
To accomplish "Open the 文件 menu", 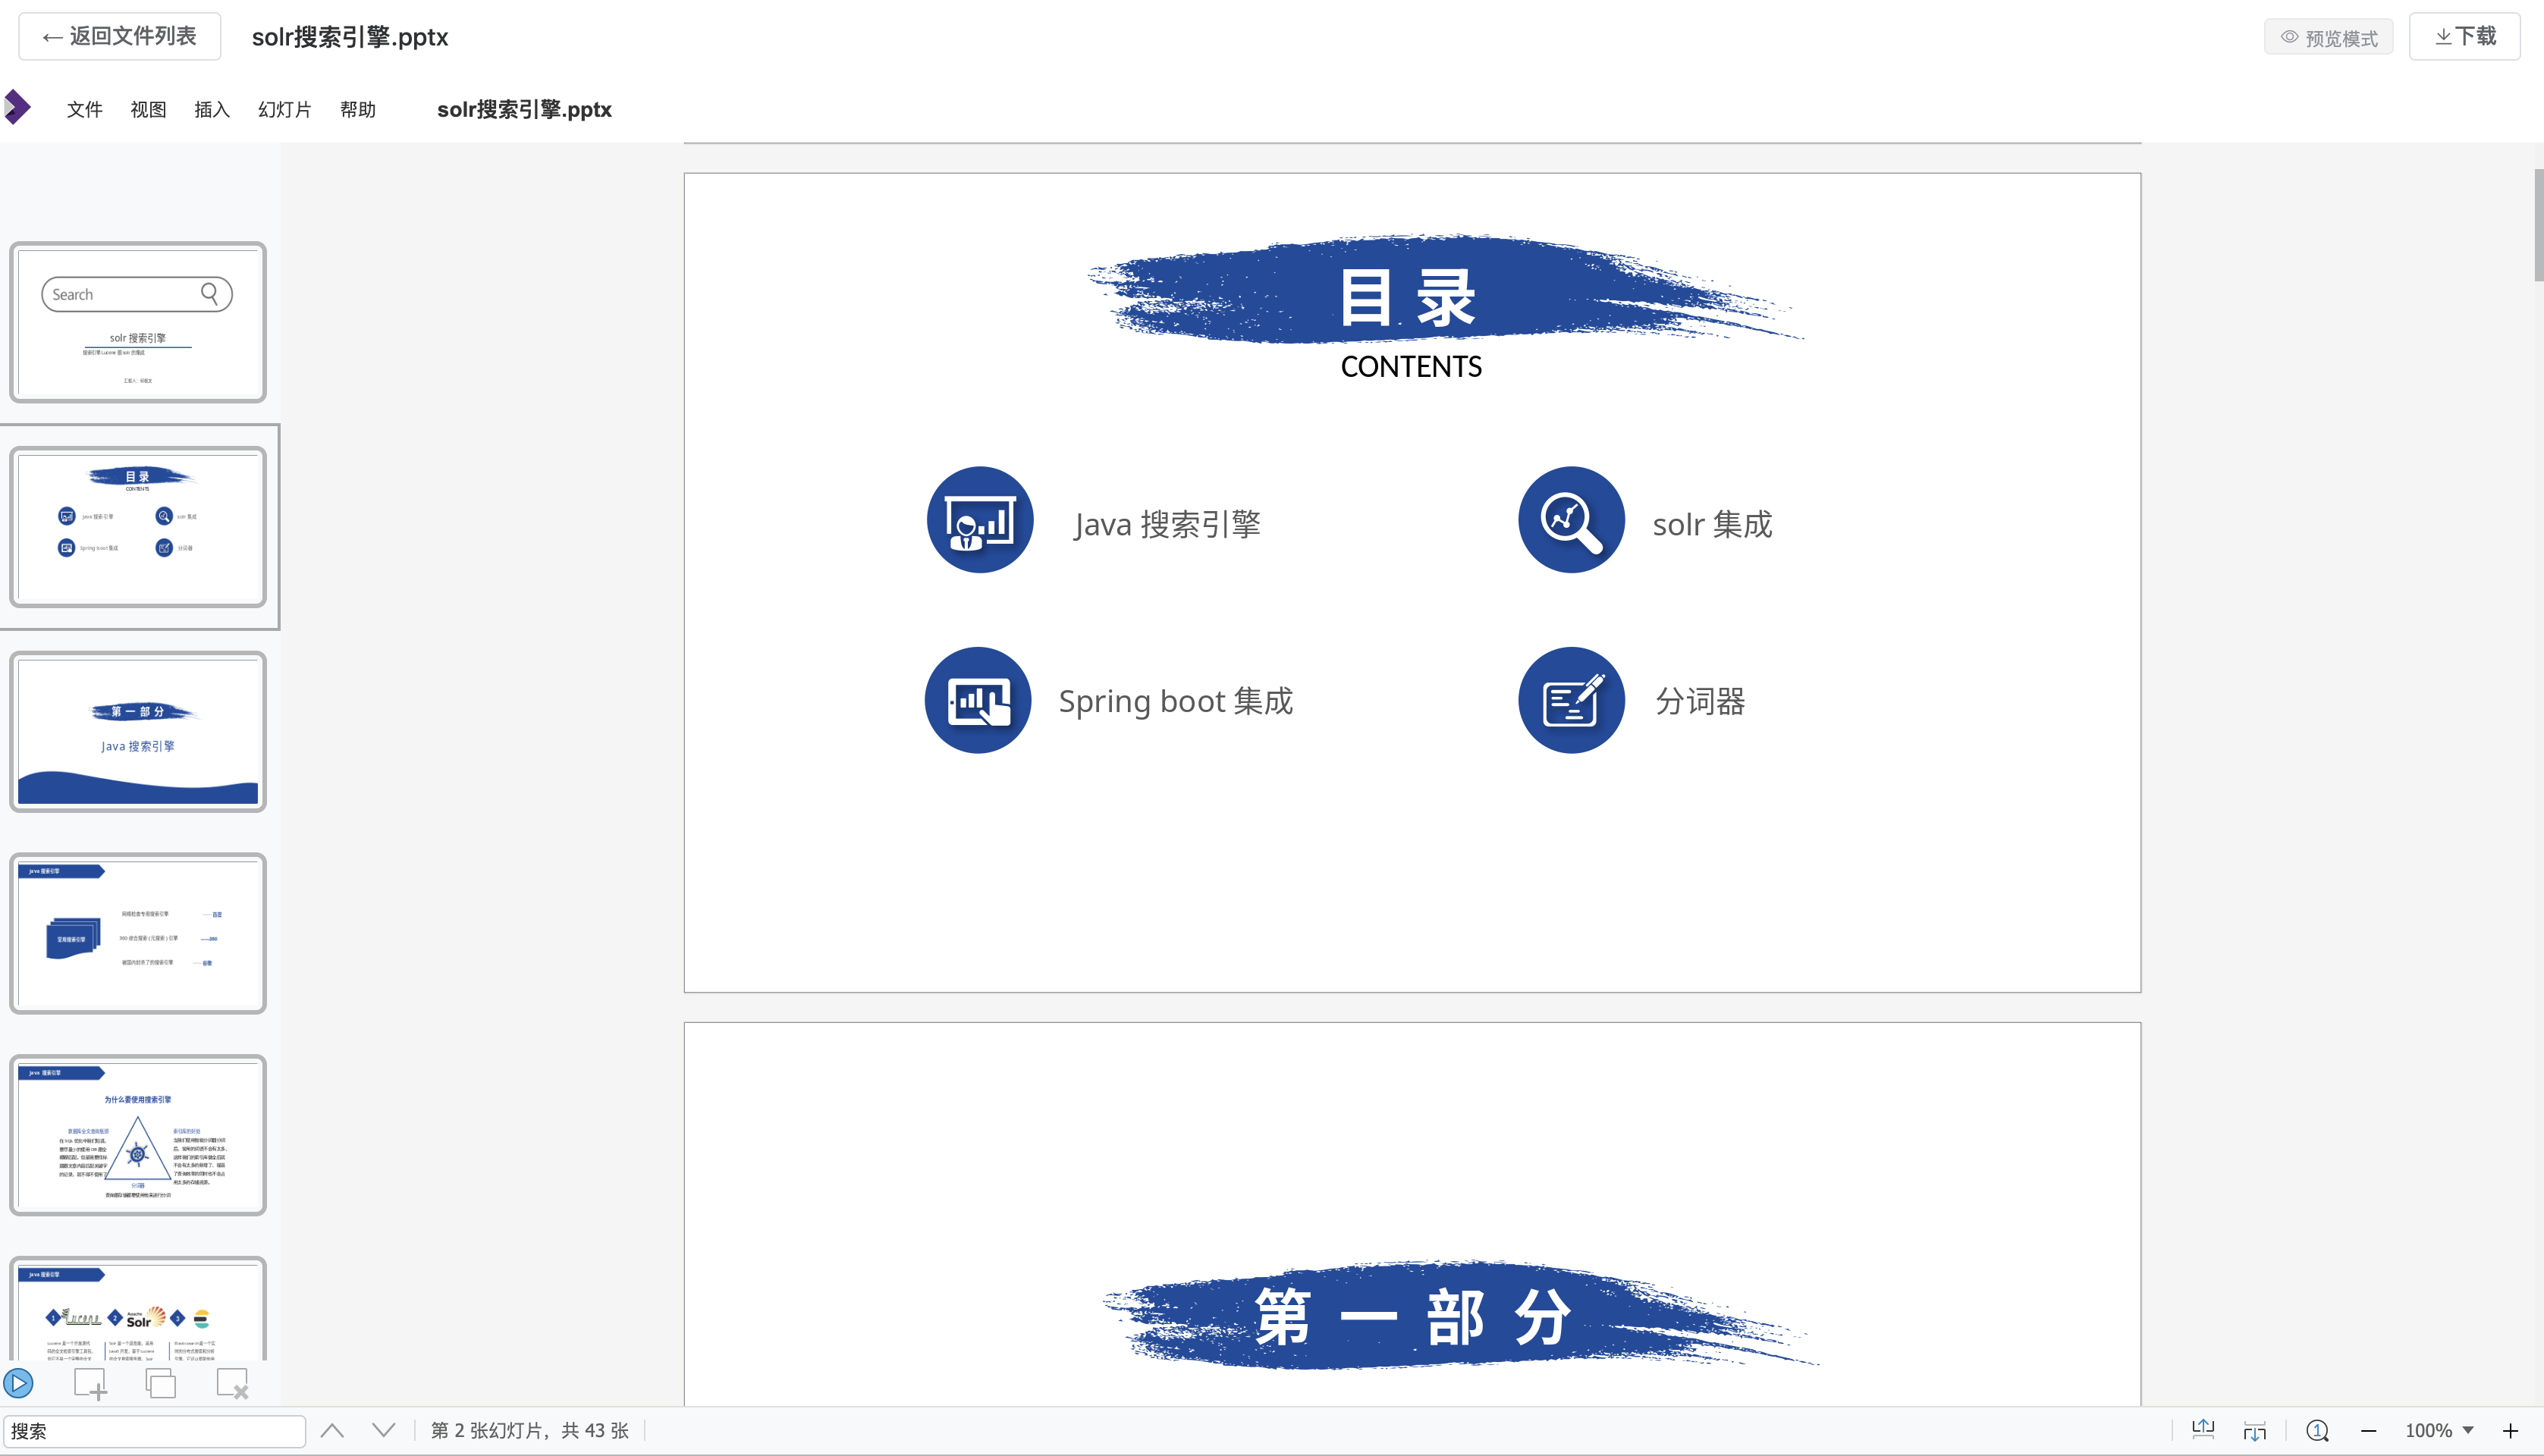I will pos(84,109).
